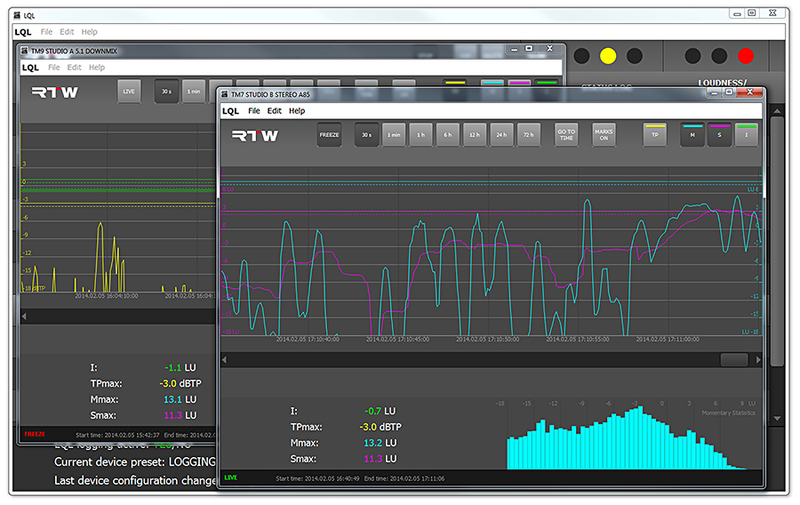Click the red status indicator in main LQL window
800x505 pixels.
pyautogui.click(x=744, y=54)
